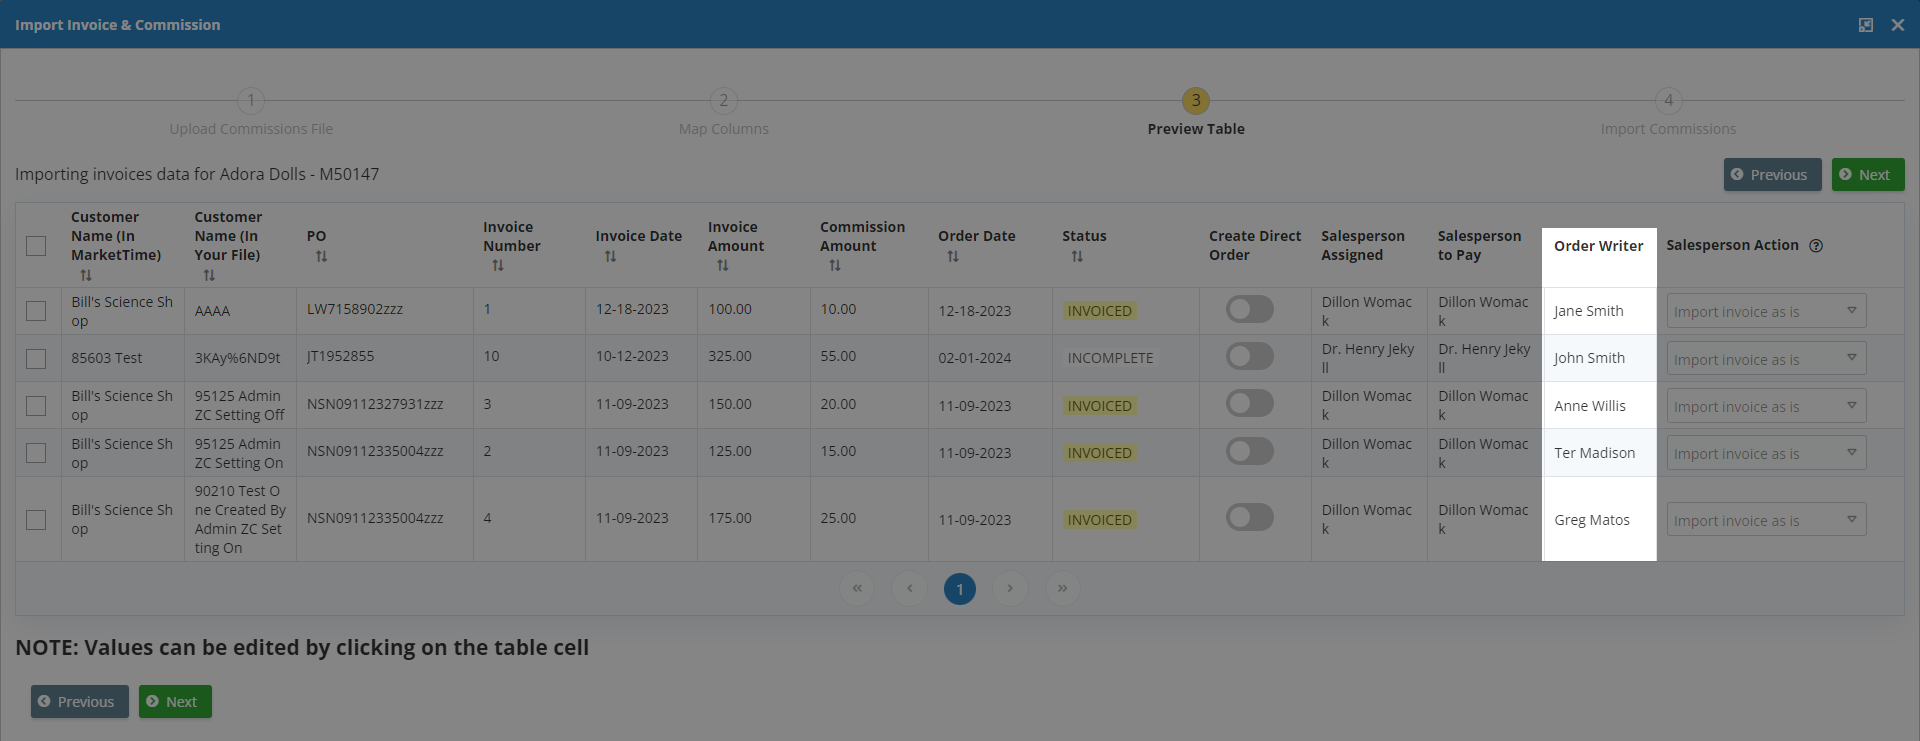The image size is (1920, 741).
Task: Enable Create Direct Order for invoice 1
Action: point(1249,310)
